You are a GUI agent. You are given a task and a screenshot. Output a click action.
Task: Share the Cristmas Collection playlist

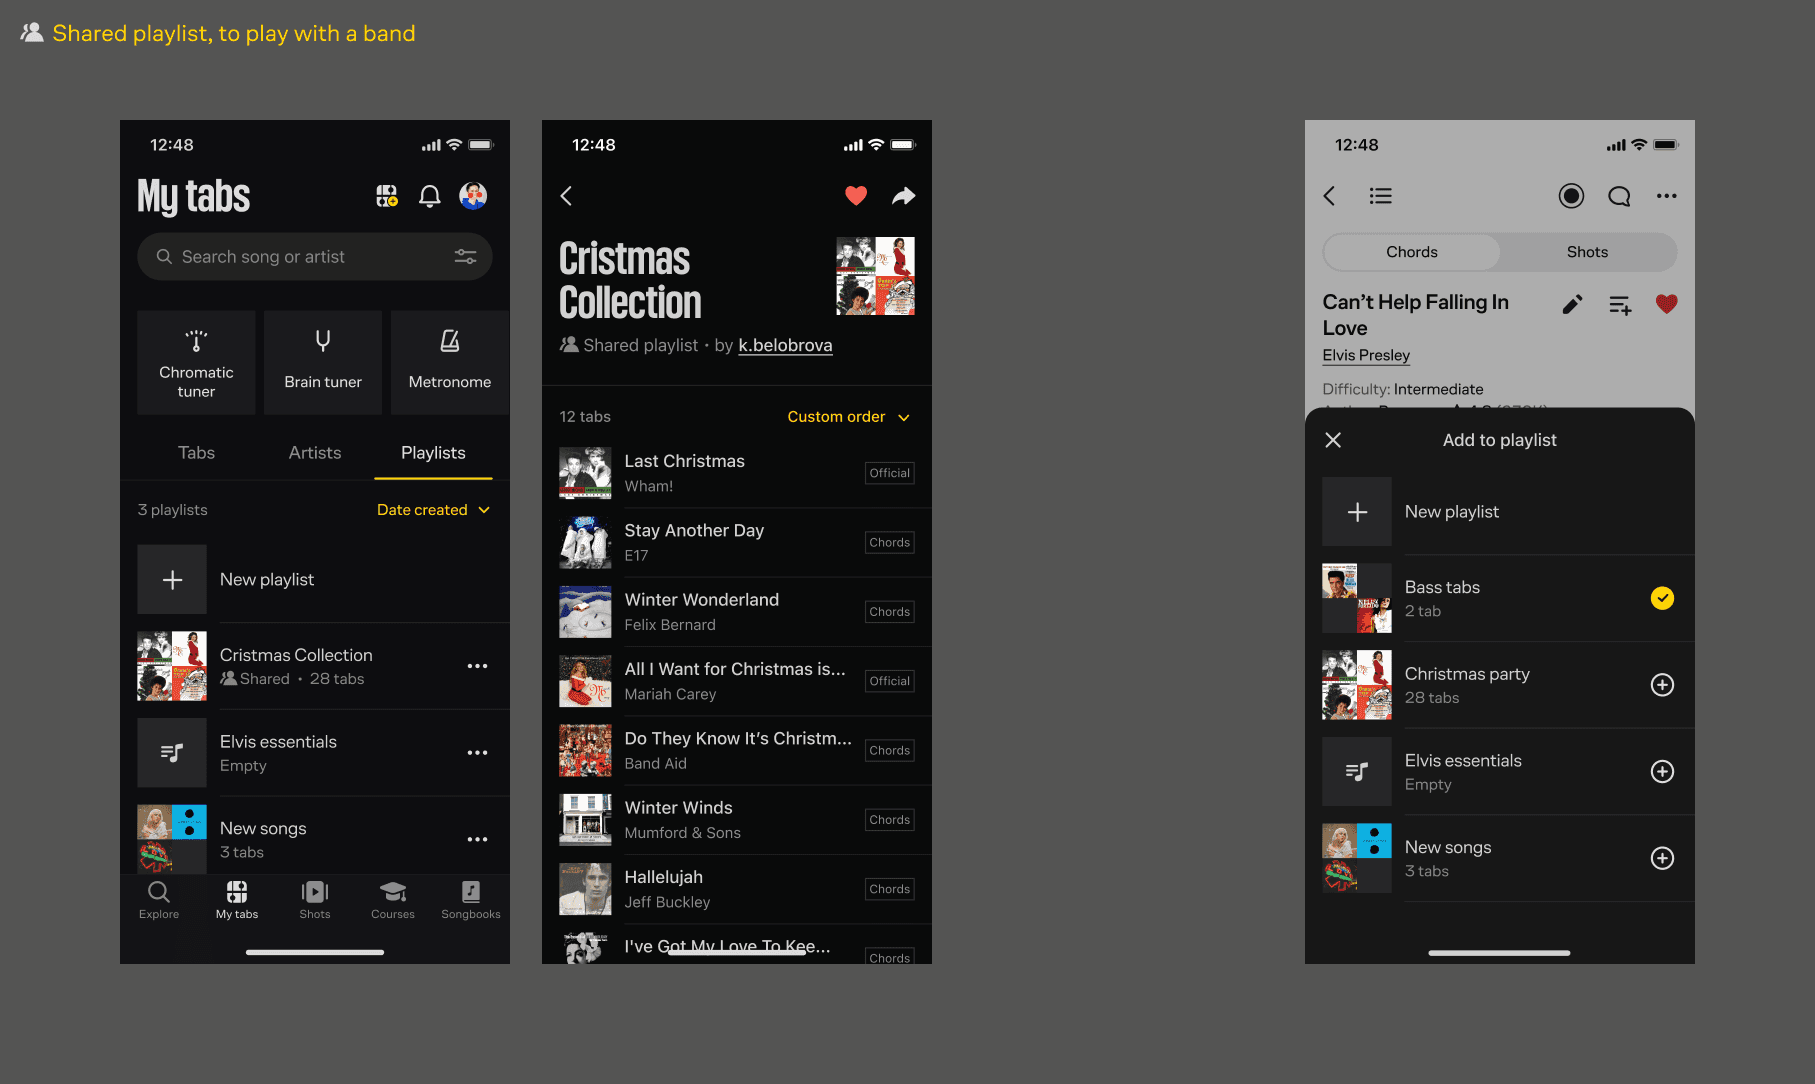coord(903,196)
